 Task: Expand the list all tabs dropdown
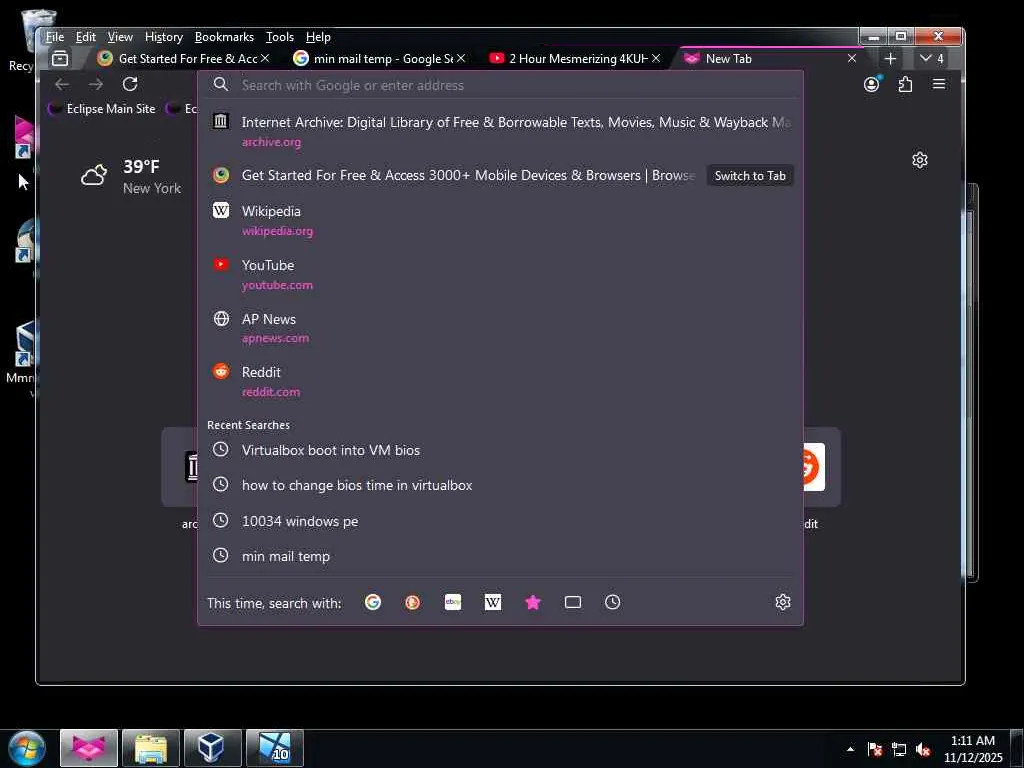click(931, 59)
